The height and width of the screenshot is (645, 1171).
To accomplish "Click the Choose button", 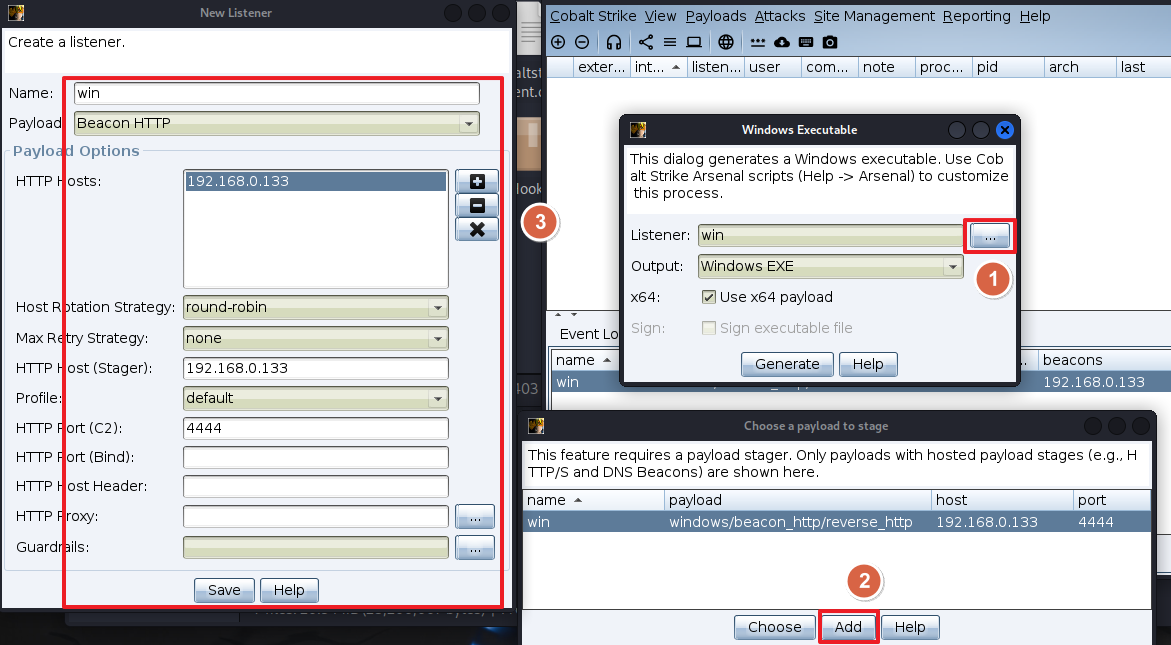I will point(774,628).
